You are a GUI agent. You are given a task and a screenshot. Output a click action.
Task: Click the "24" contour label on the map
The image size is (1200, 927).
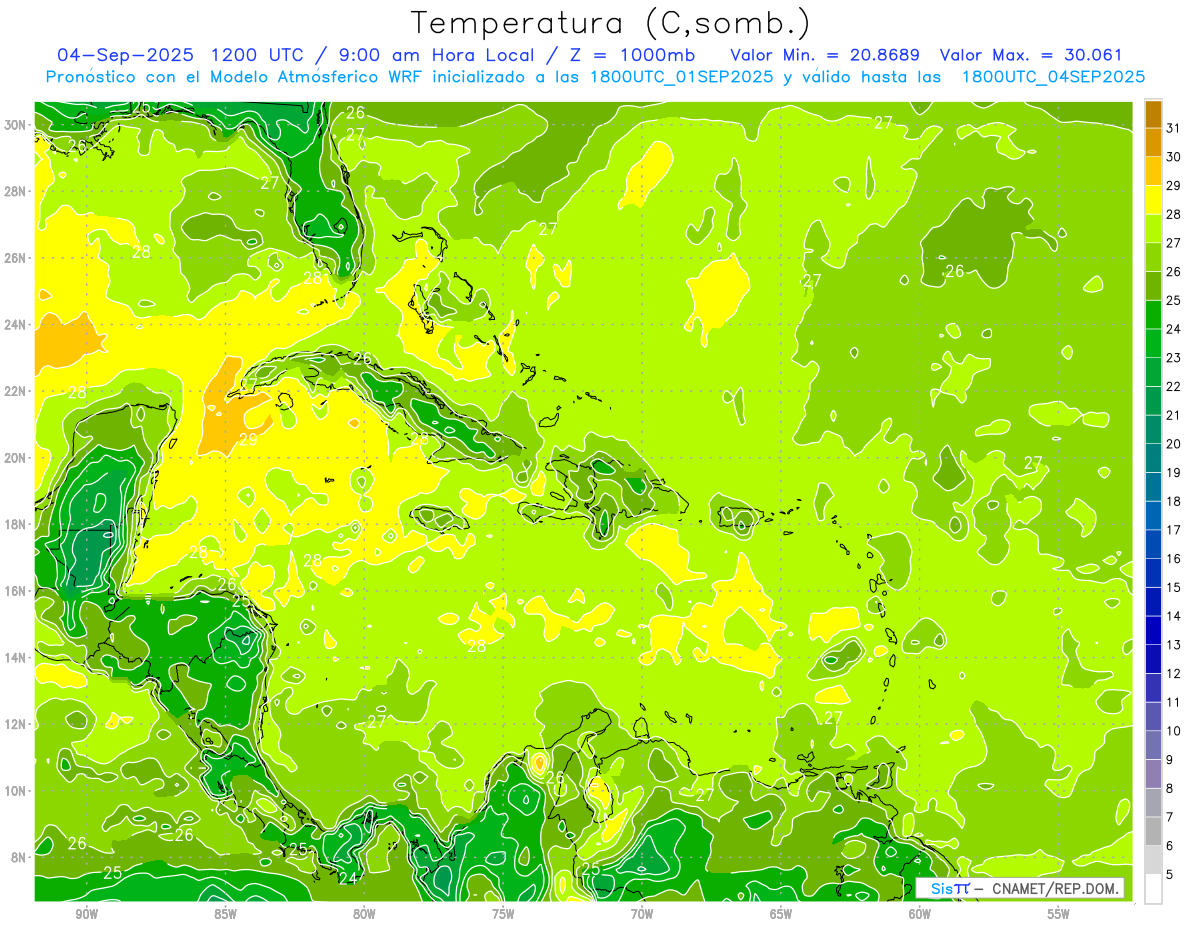[348, 878]
